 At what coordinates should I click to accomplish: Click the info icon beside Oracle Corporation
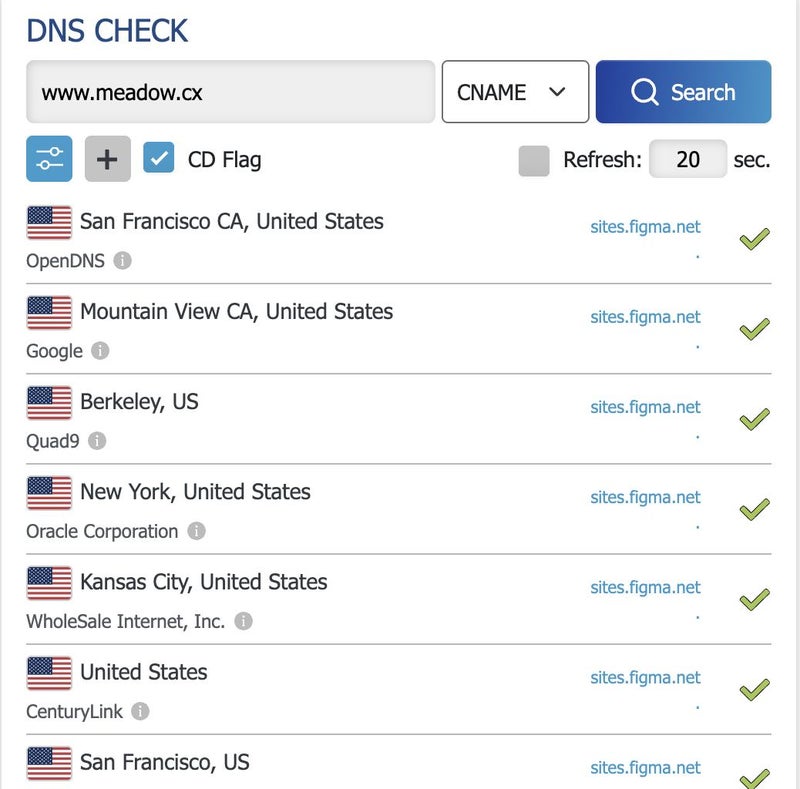point(196,531)
